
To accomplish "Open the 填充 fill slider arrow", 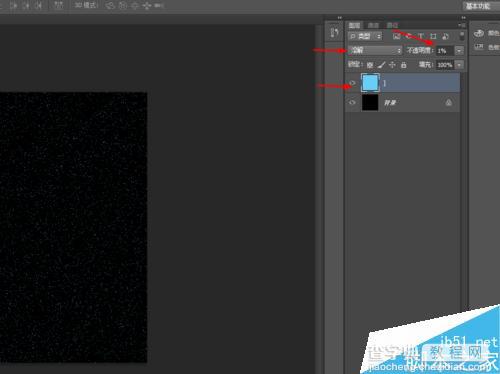I will pos(459,65).
